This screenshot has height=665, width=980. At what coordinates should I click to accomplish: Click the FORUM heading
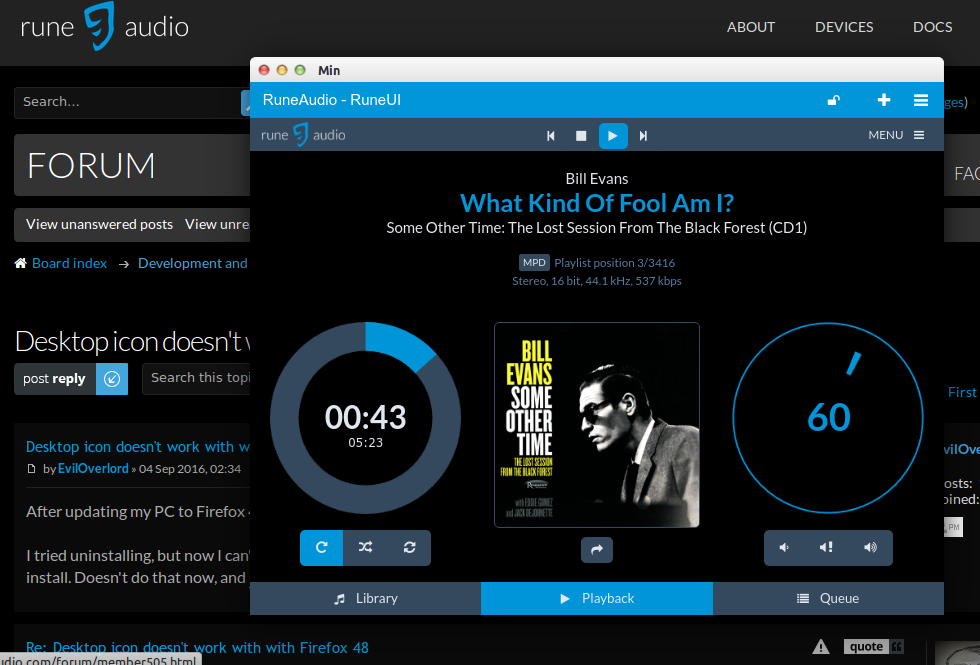pos(91,166)
